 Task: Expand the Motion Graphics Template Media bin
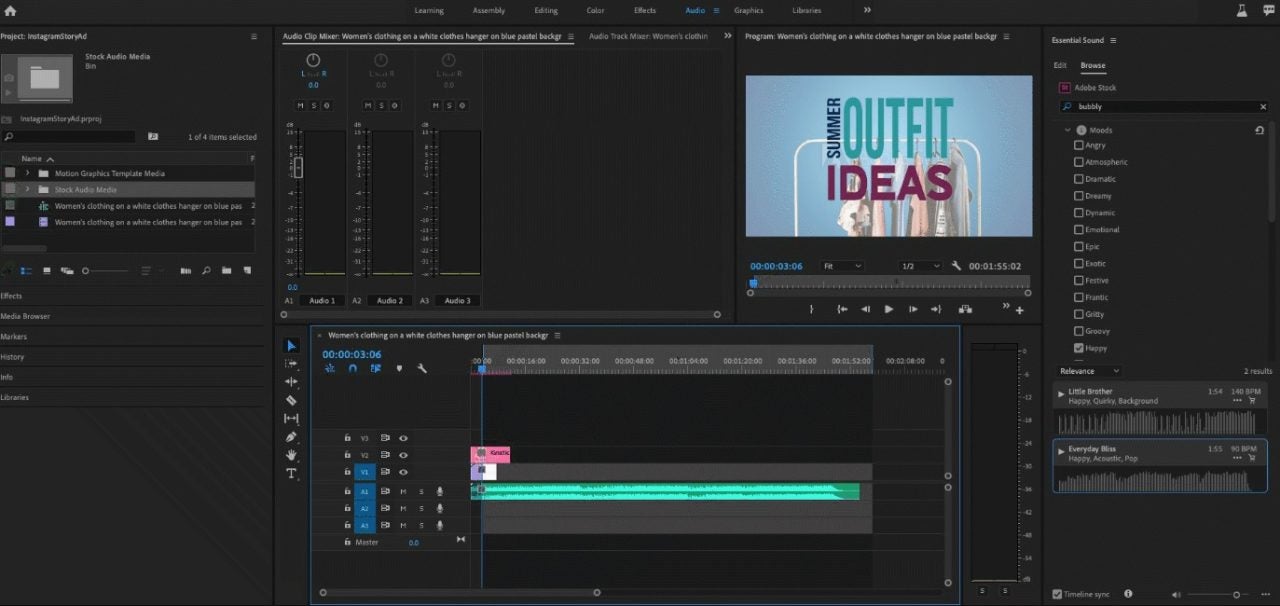28,173
